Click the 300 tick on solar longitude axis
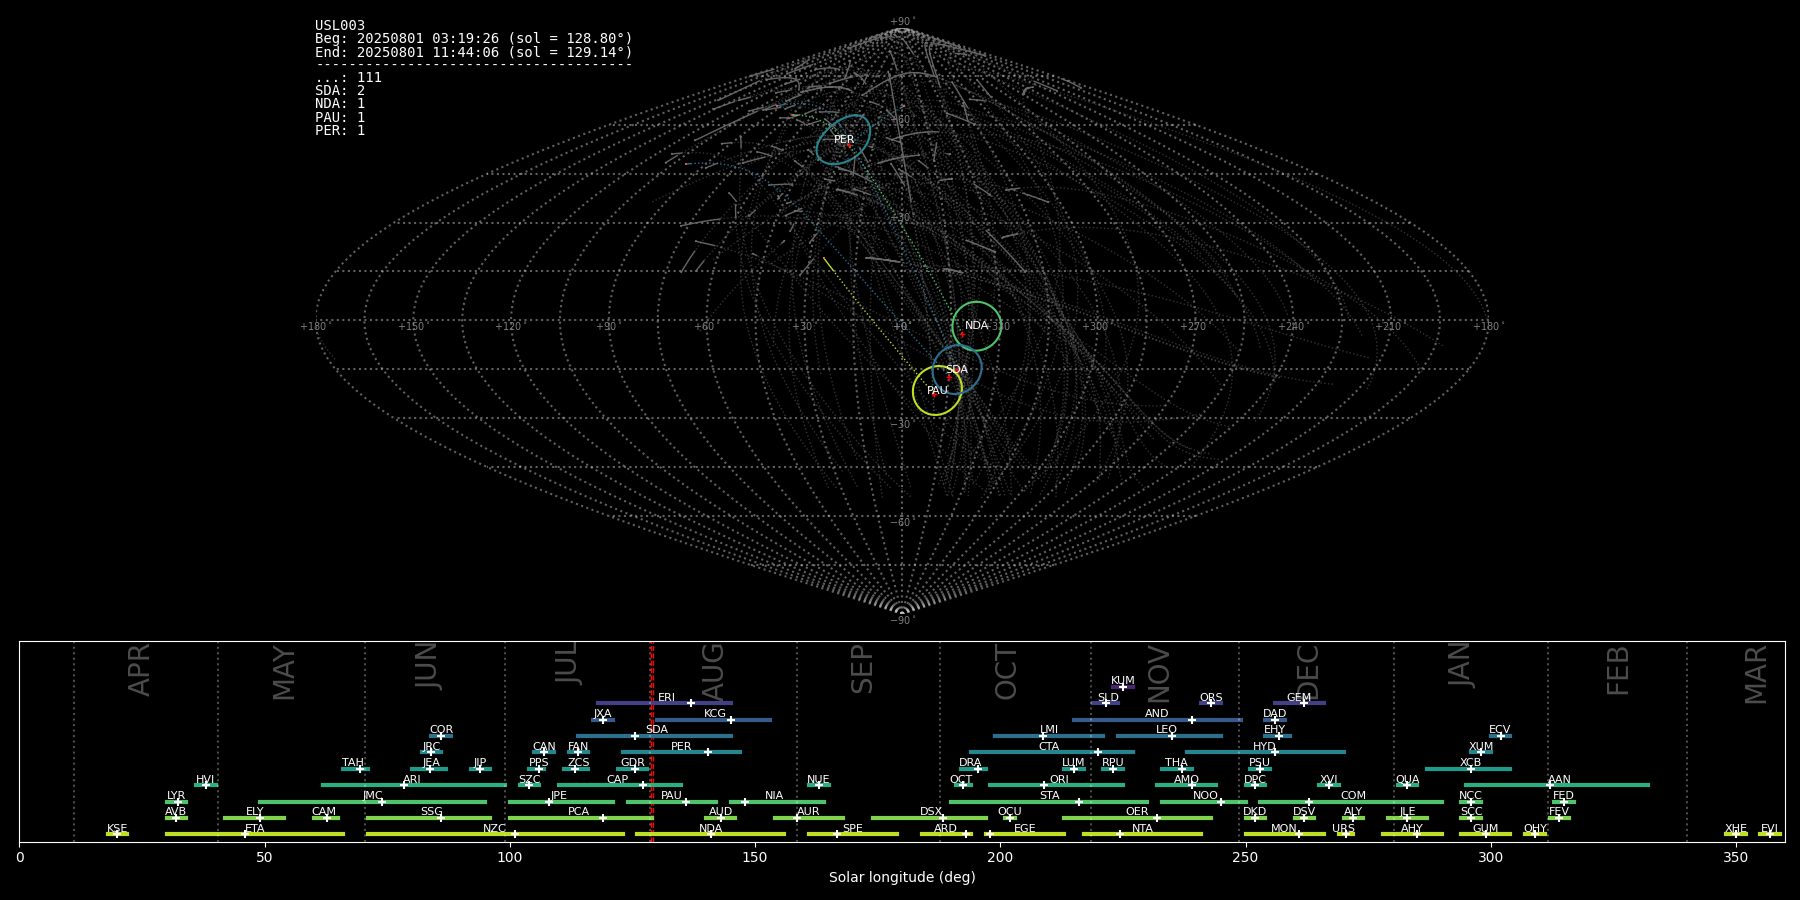Viewport: 1800px width, 900px height. pos(1490,857)
